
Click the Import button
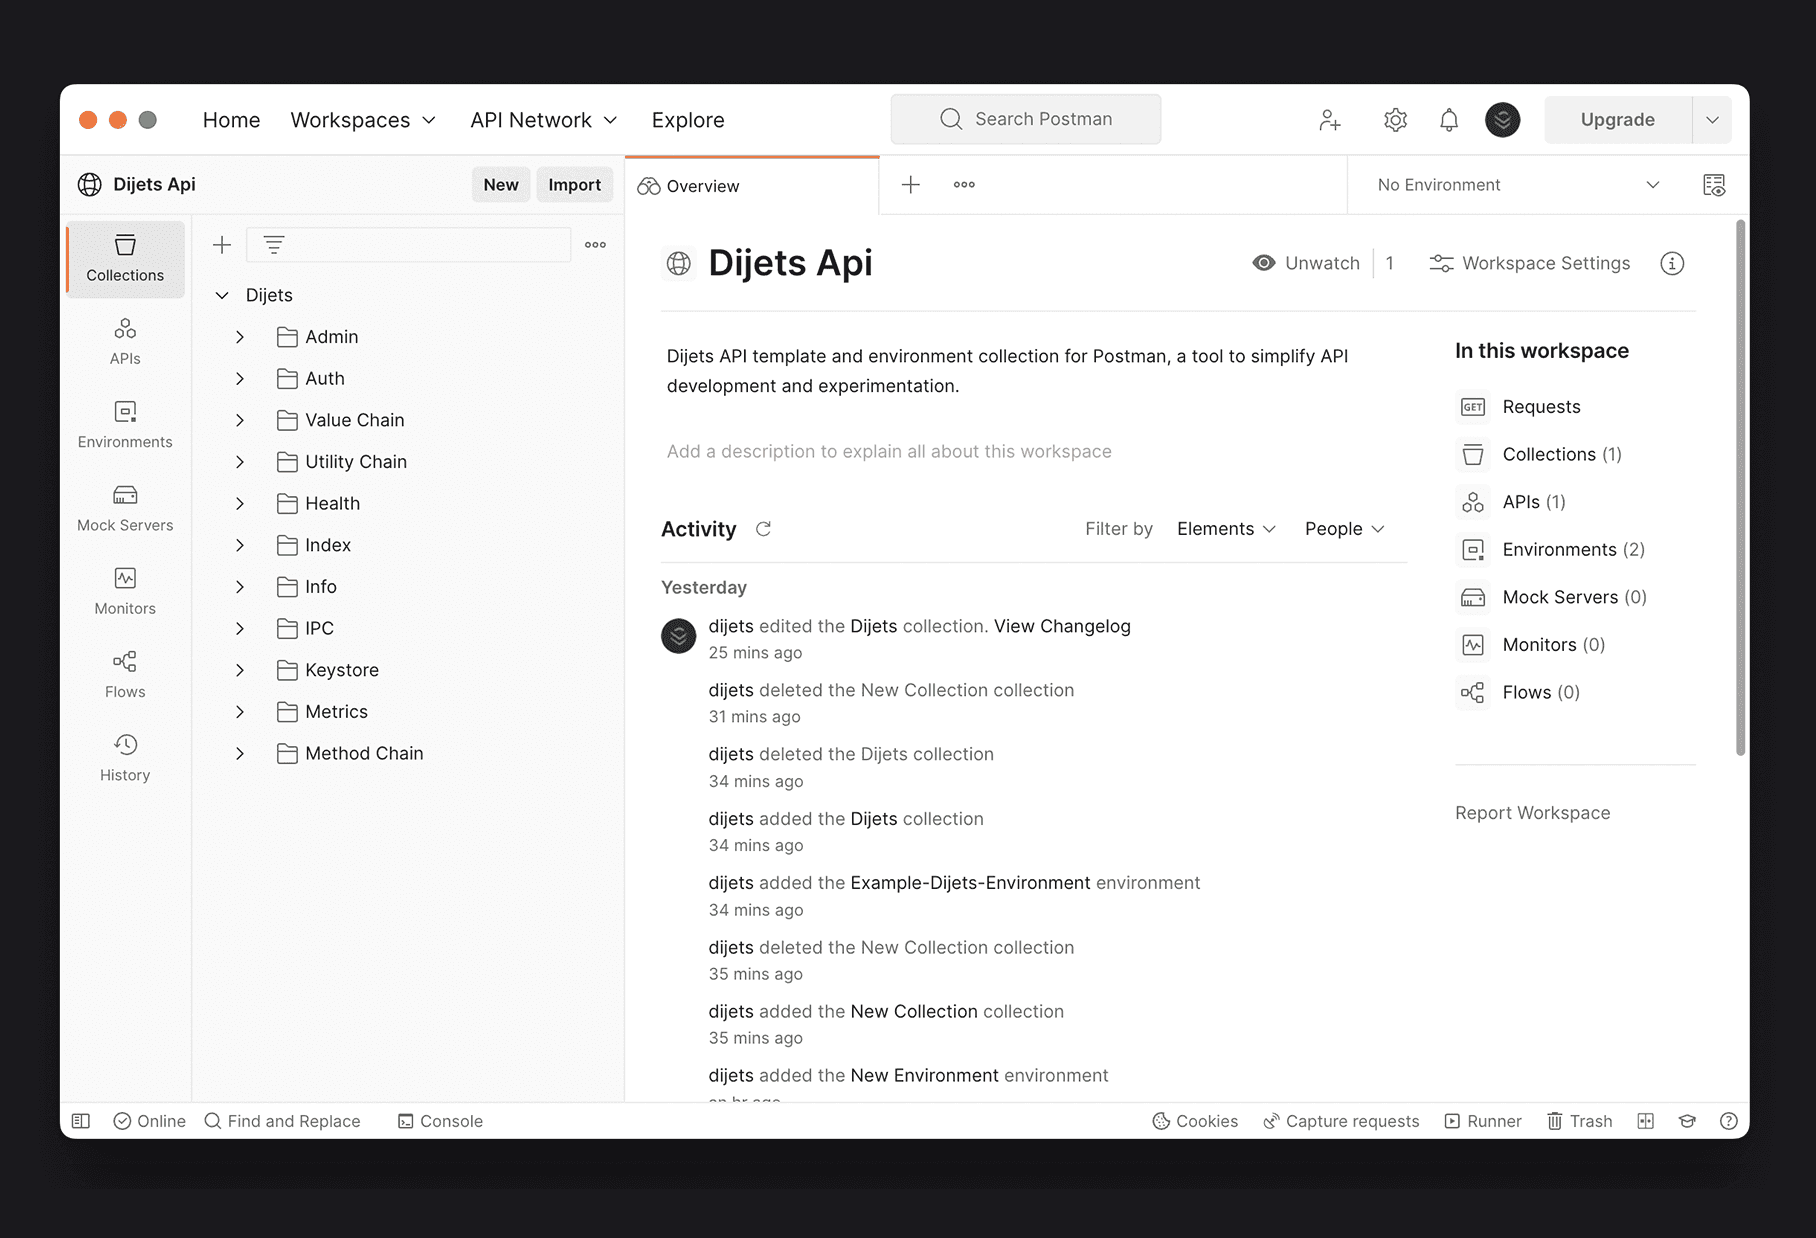[x=574, y=185]
